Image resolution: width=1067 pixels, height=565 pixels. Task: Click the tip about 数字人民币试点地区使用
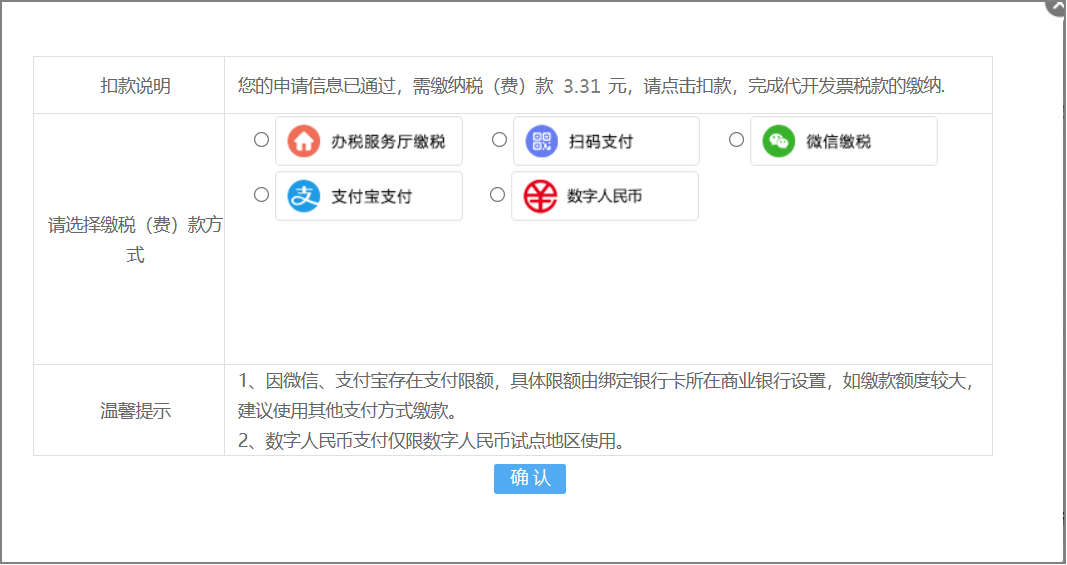431,441
